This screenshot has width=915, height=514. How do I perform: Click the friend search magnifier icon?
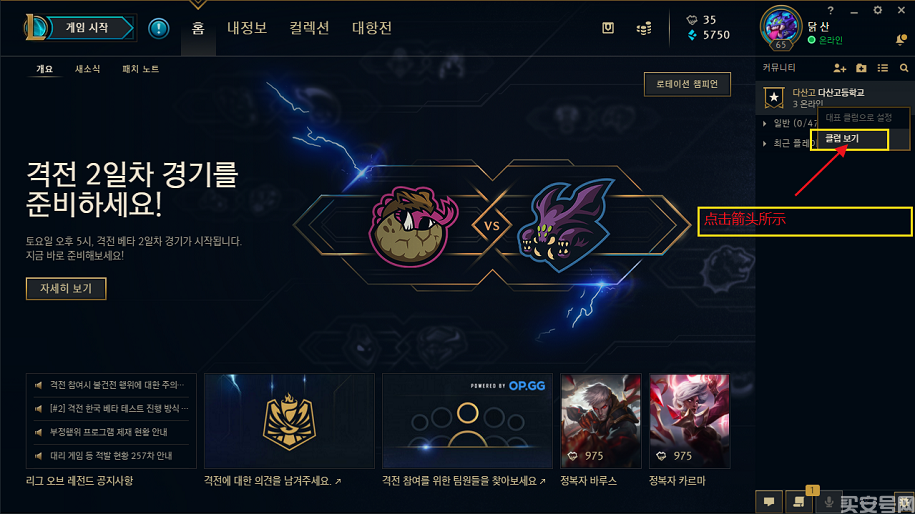coord(904,68)
